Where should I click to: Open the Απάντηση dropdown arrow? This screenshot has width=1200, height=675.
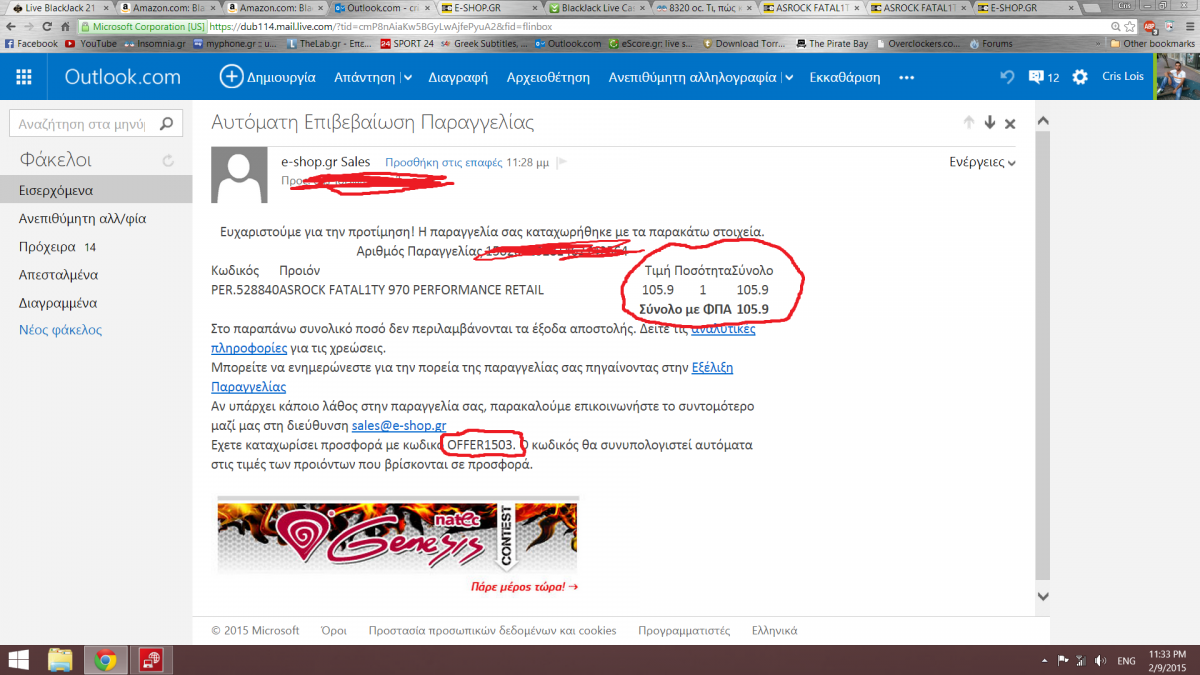pyautogui.click(x=408, y=78)
